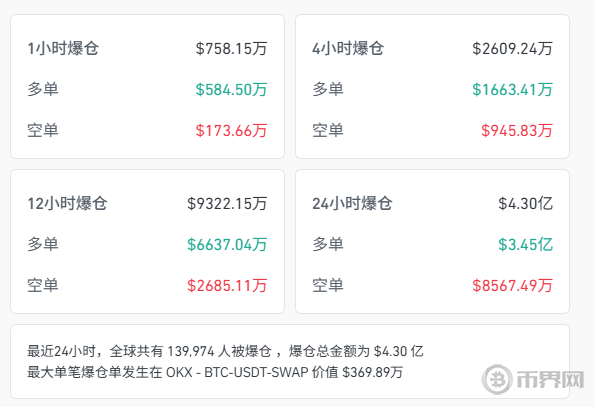
Task: Click the red $2685.11万 short value
Action: 227,285
